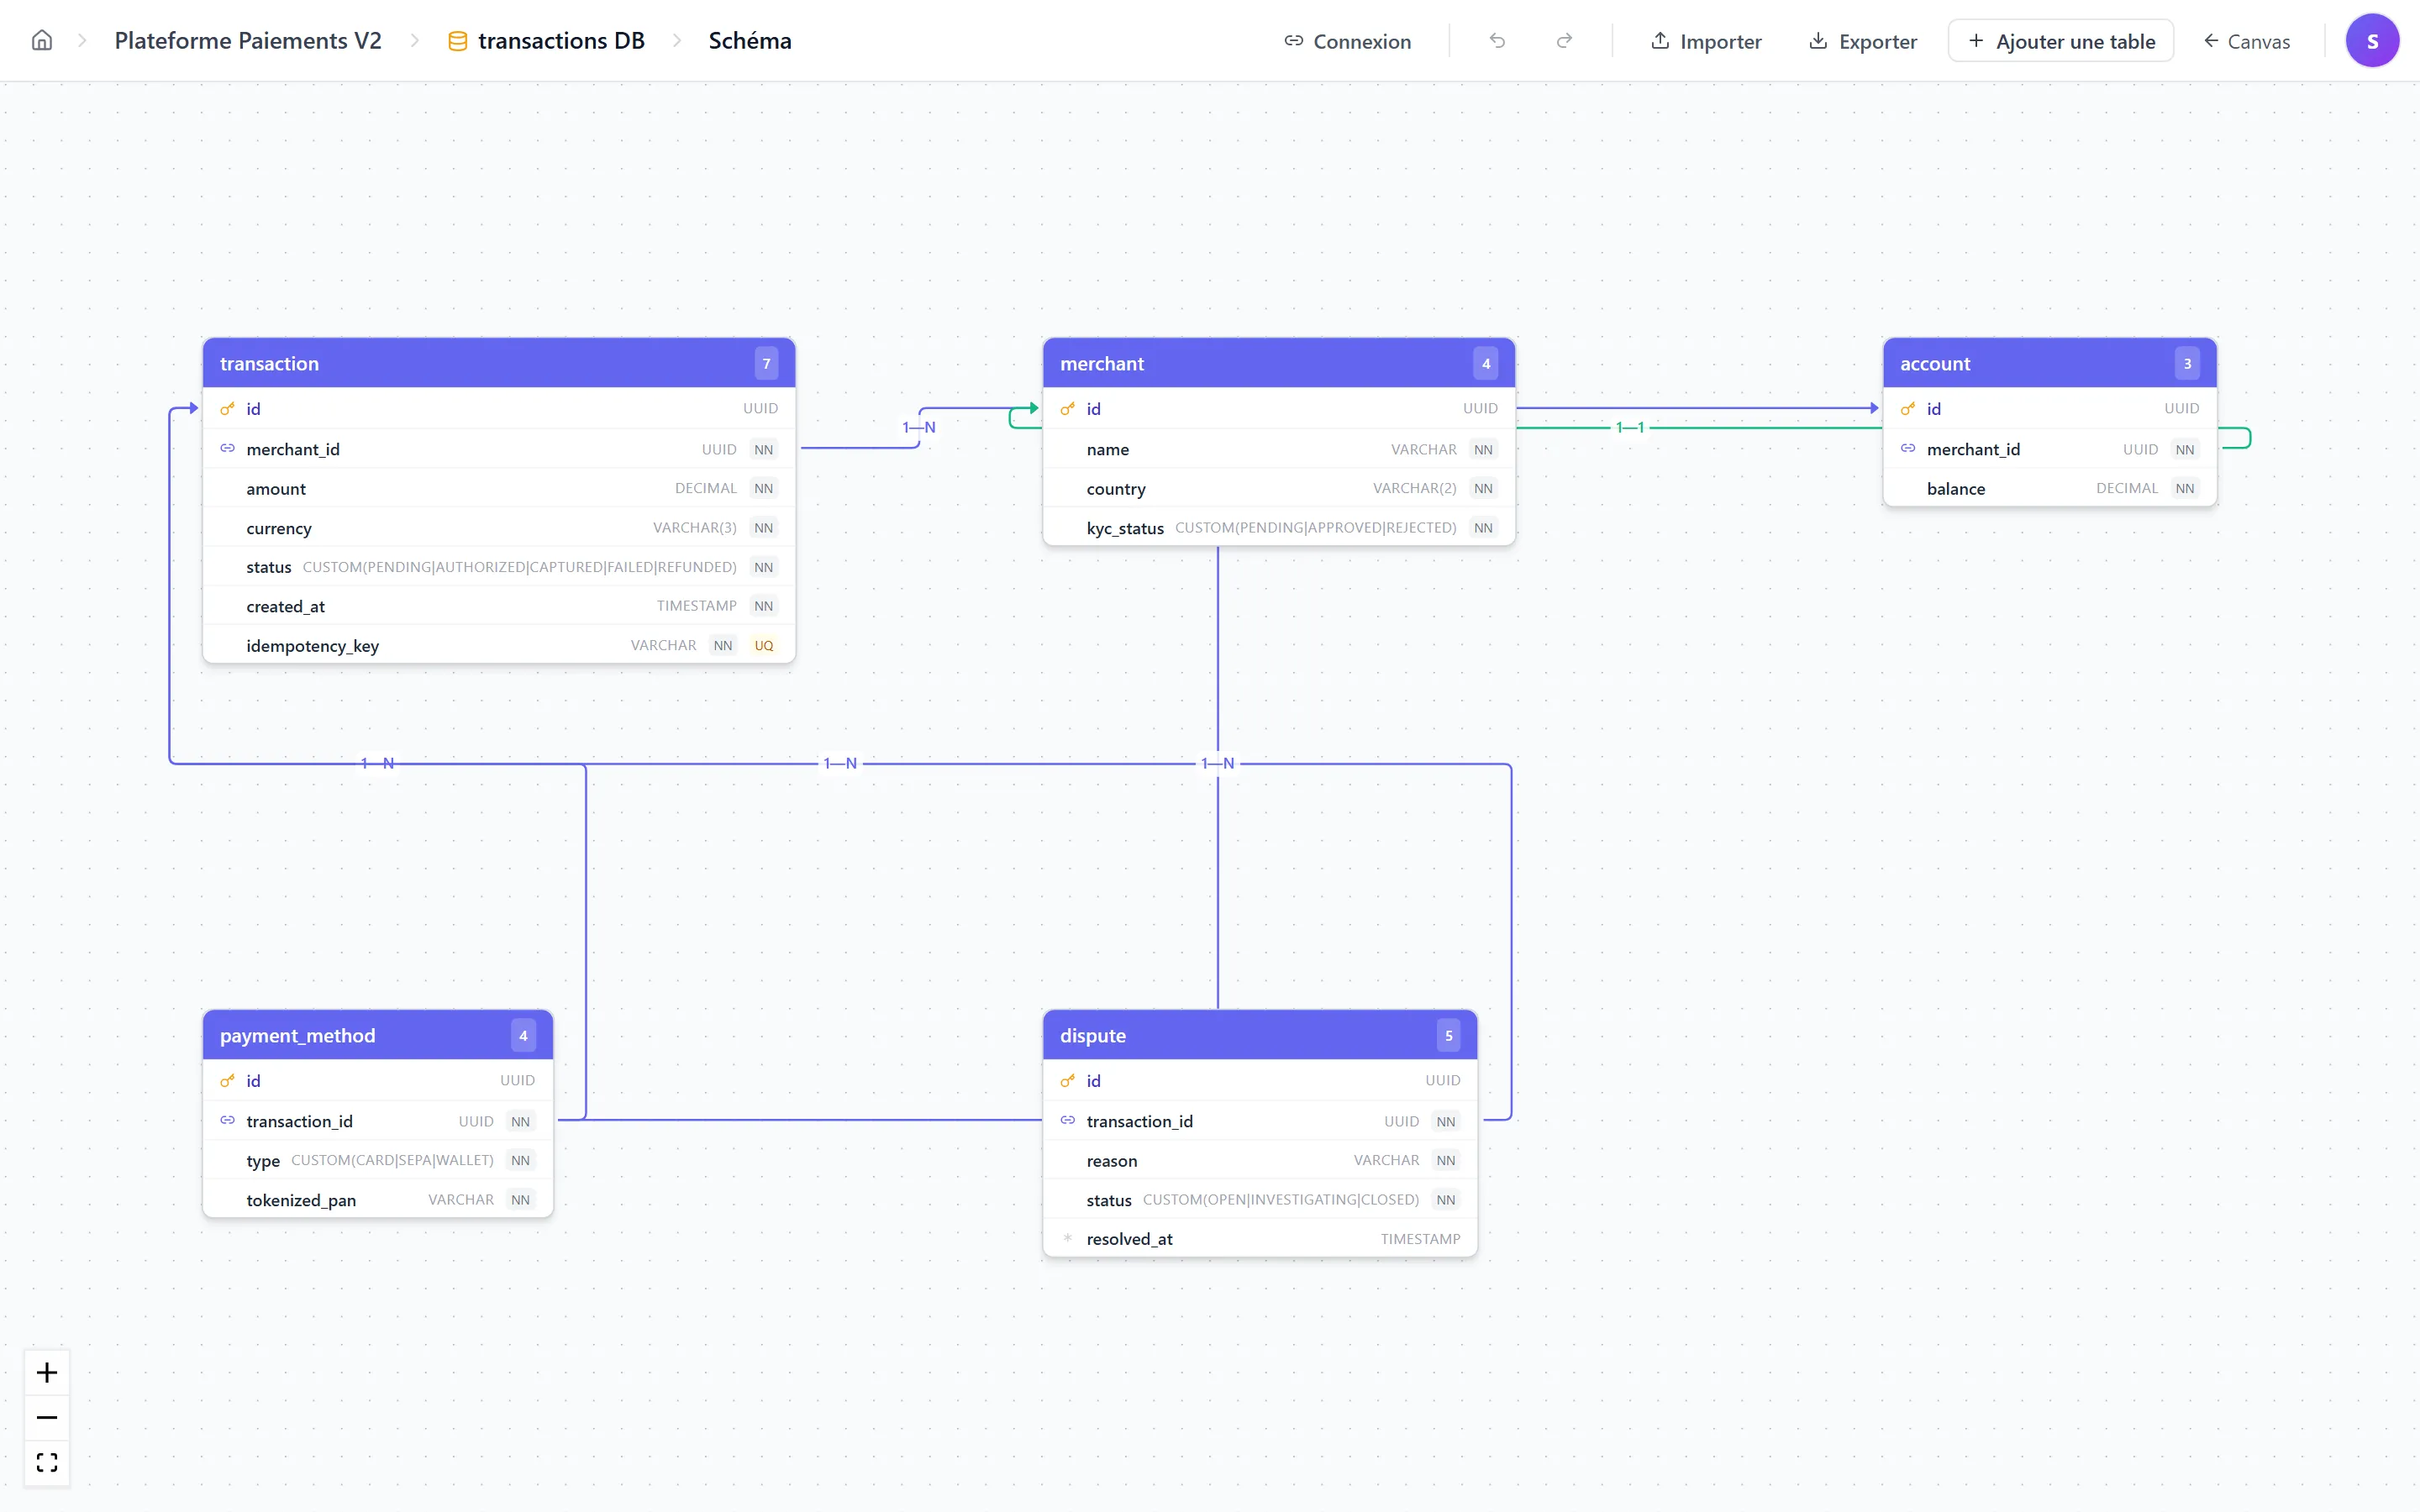Add a new table with Ajouter une table
Viewport: 2420px width, 1512px height.
point(2061,41)
